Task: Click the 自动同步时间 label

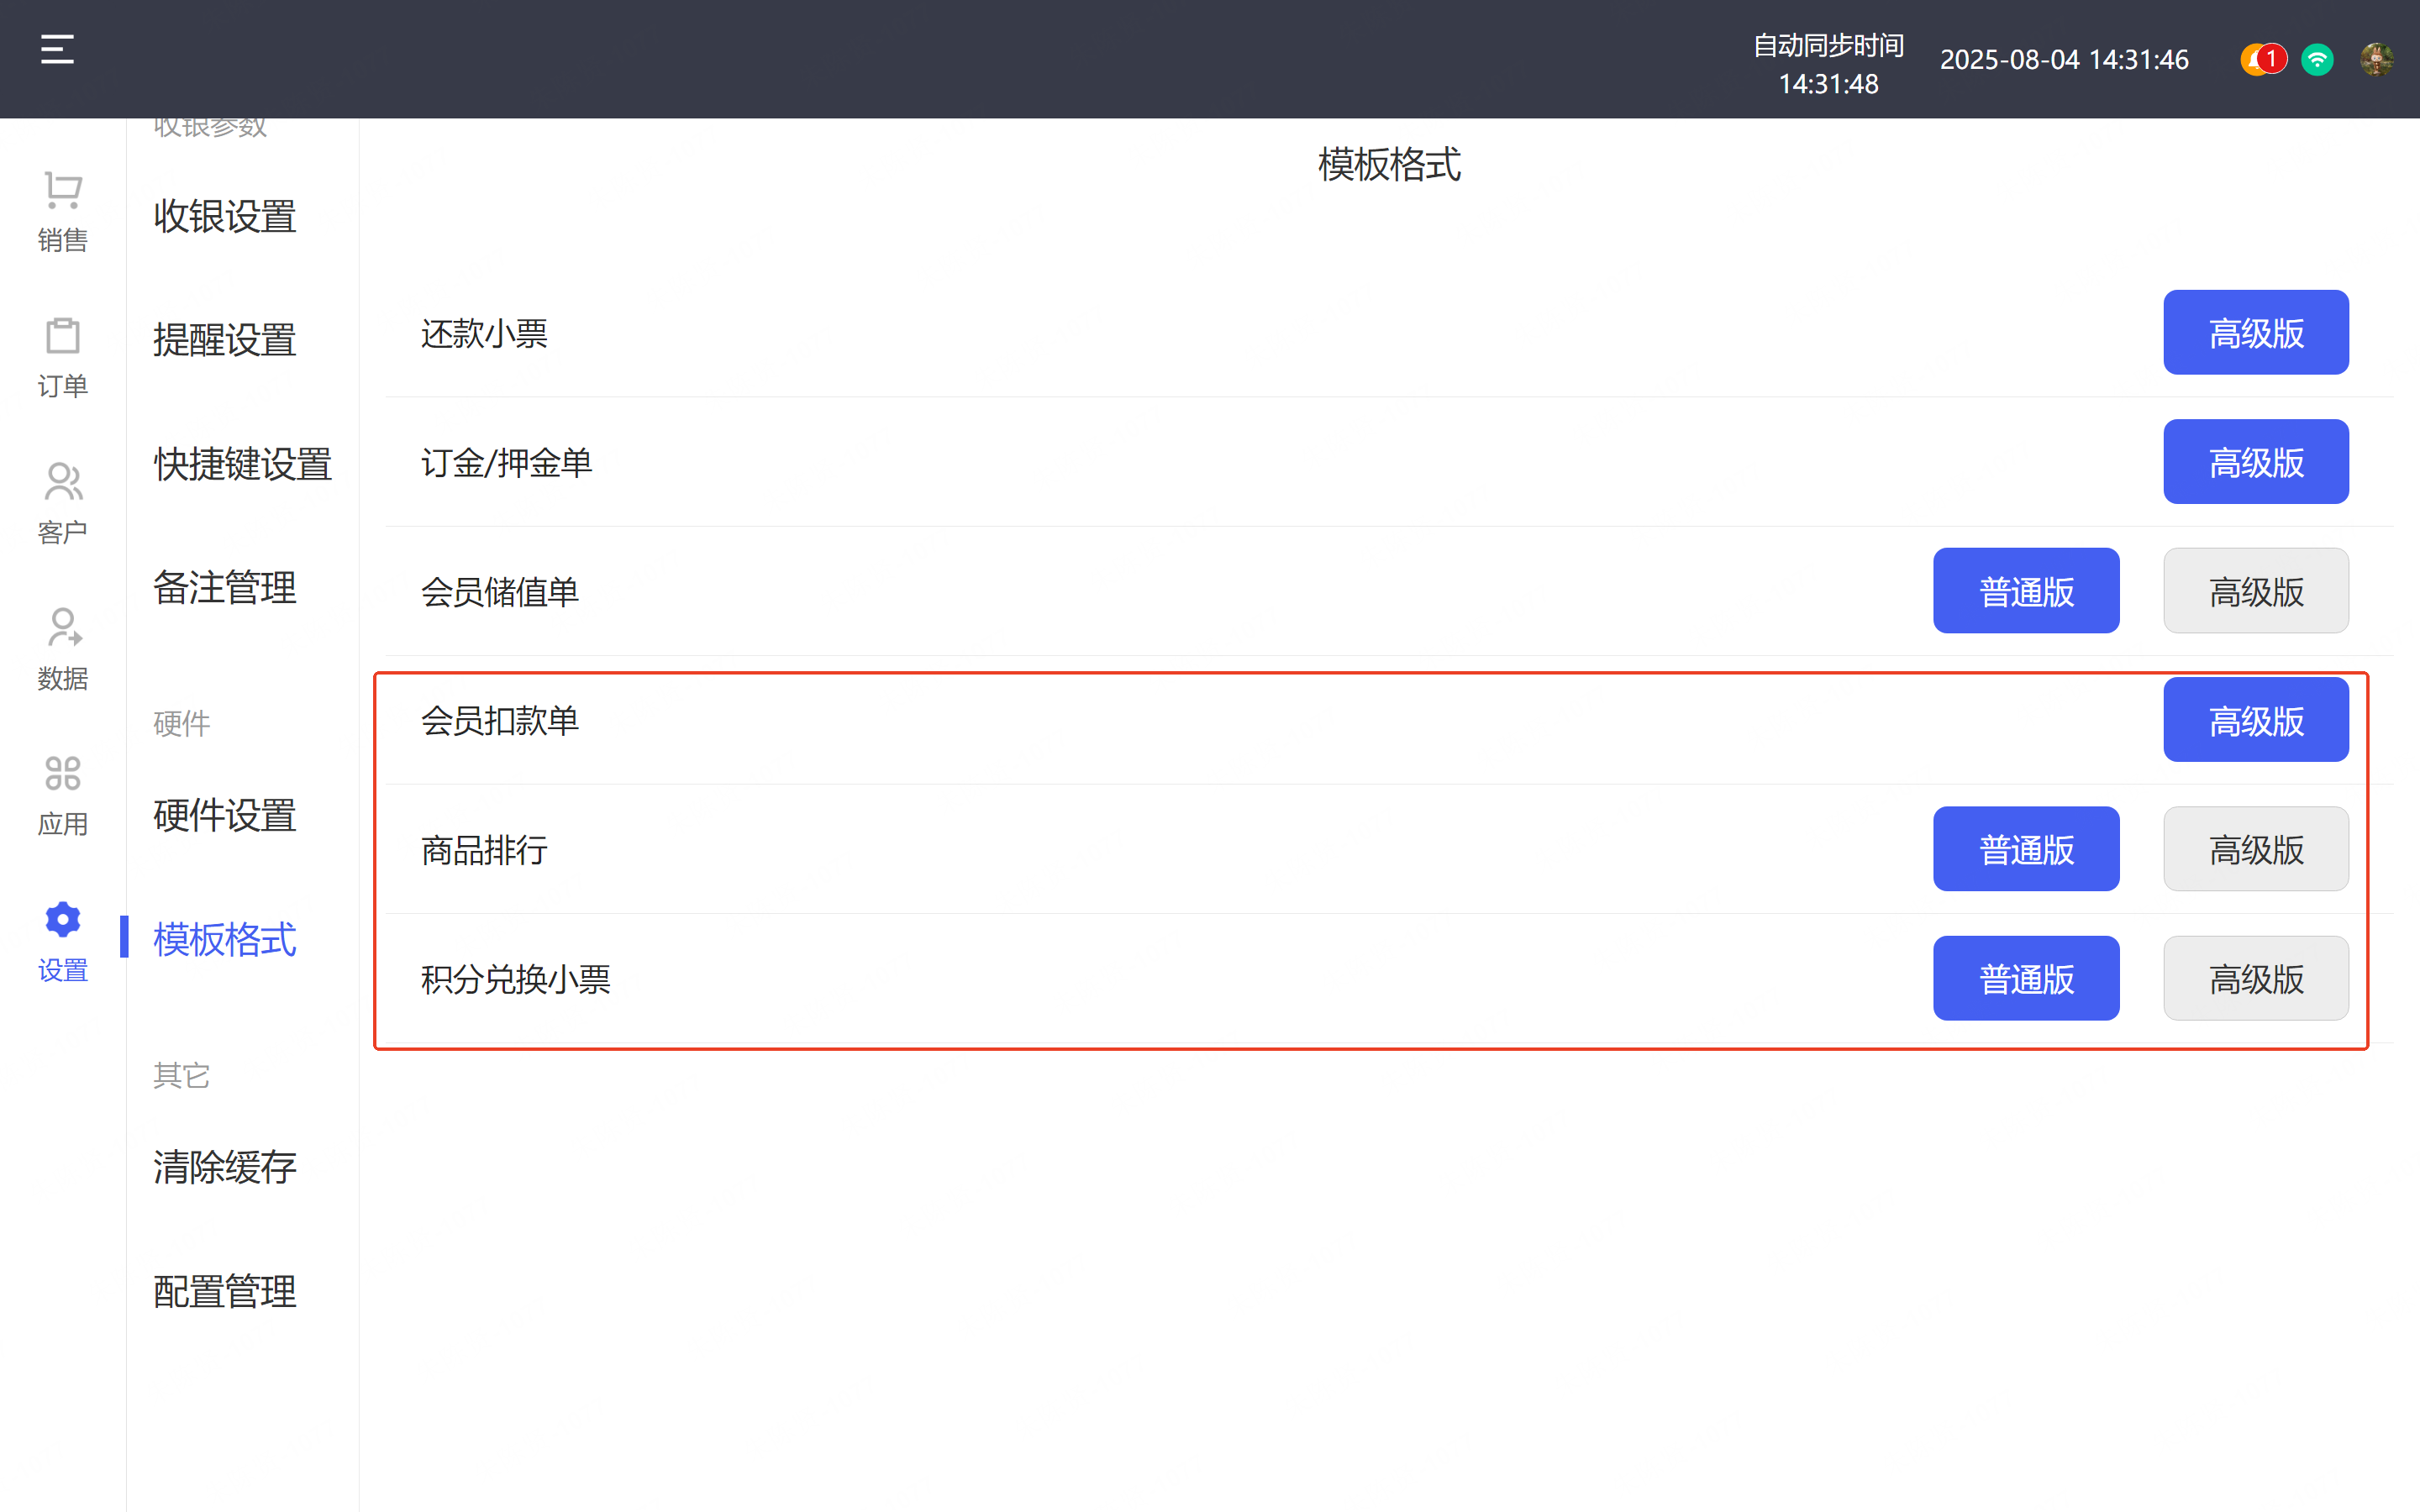Action: tap(1828, 45)
